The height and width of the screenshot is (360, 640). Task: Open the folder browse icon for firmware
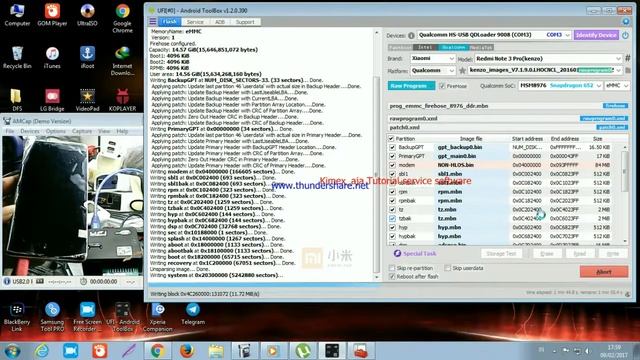point(628,71)
